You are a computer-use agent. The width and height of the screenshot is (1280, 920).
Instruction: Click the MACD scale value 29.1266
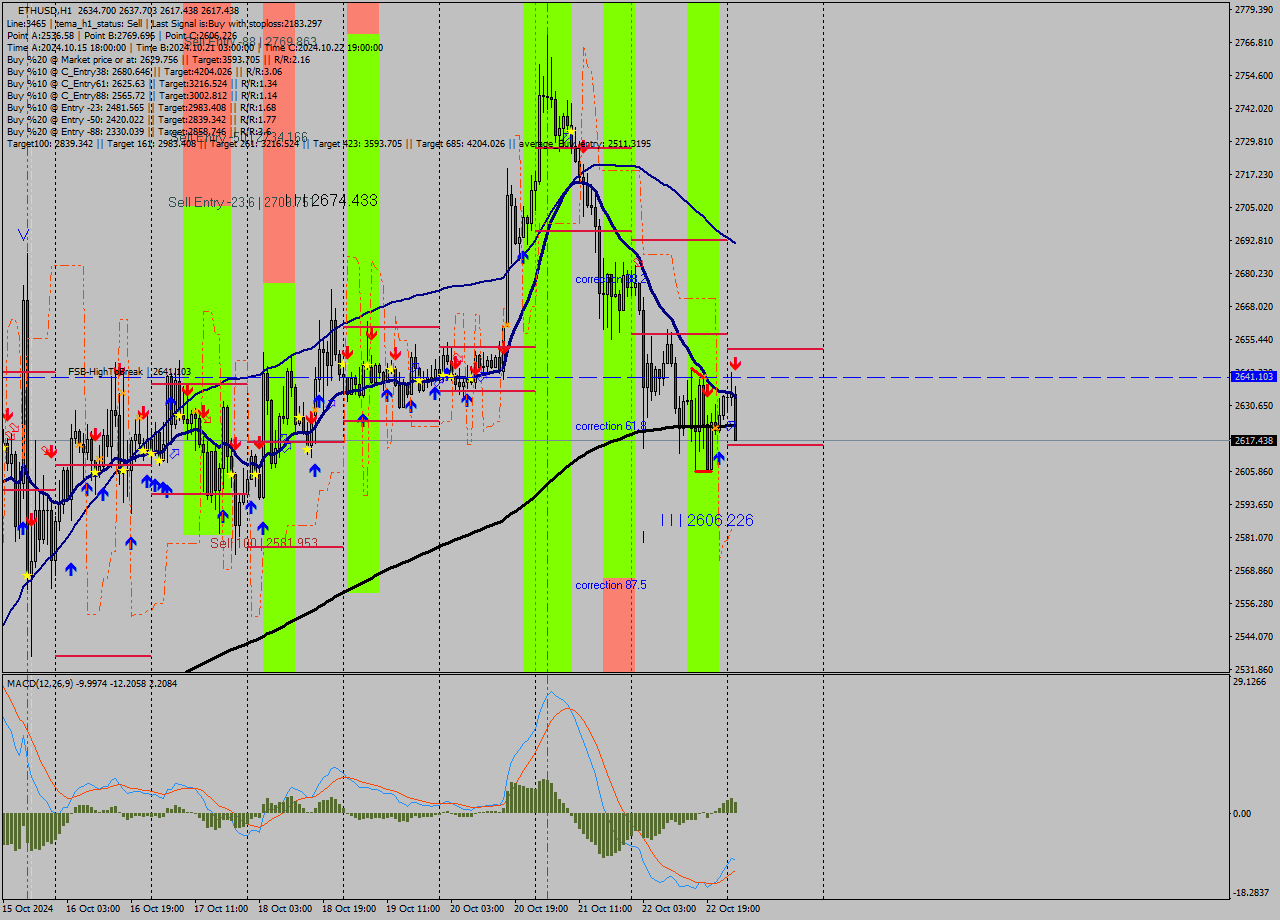[x=1250, y=682]
